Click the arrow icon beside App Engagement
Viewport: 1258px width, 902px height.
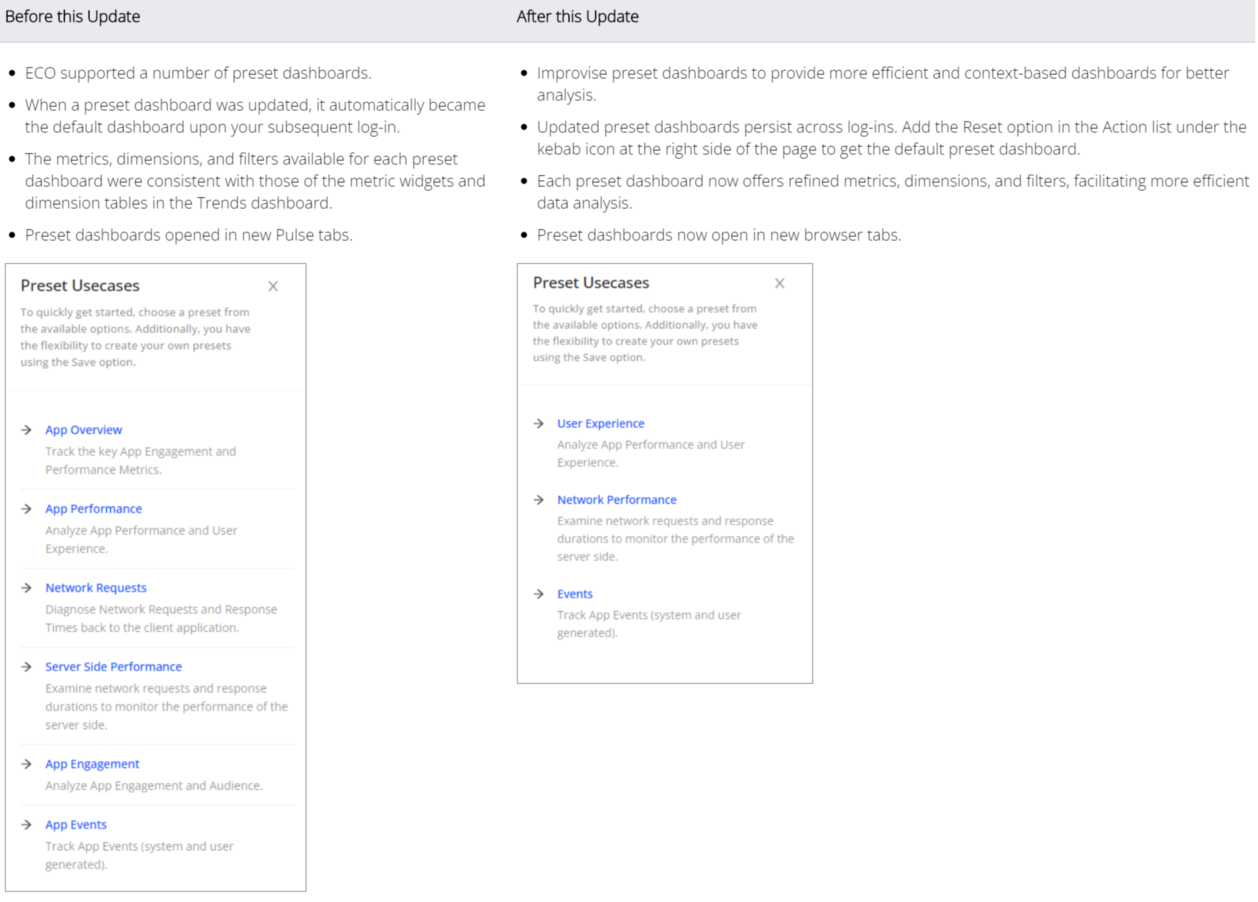pyautogui.click(x=27, y=764)
